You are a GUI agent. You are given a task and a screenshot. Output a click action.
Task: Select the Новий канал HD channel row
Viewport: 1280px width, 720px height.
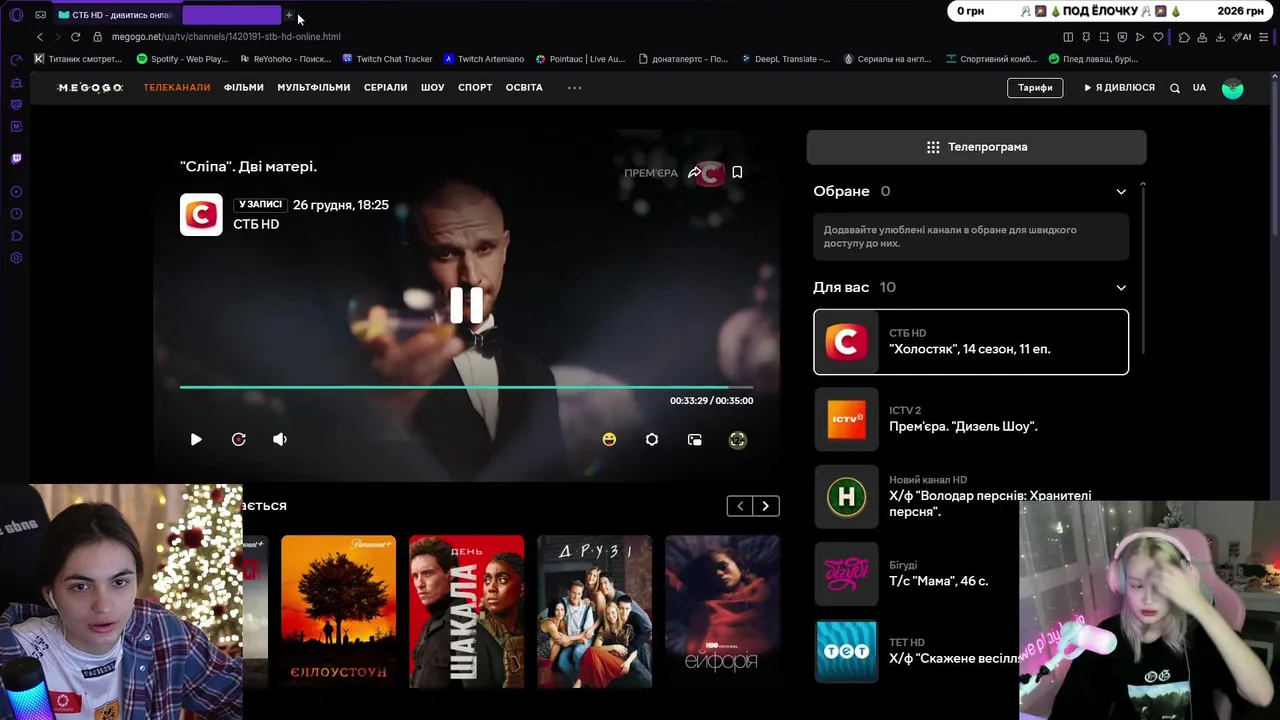(x=971, y=496)
